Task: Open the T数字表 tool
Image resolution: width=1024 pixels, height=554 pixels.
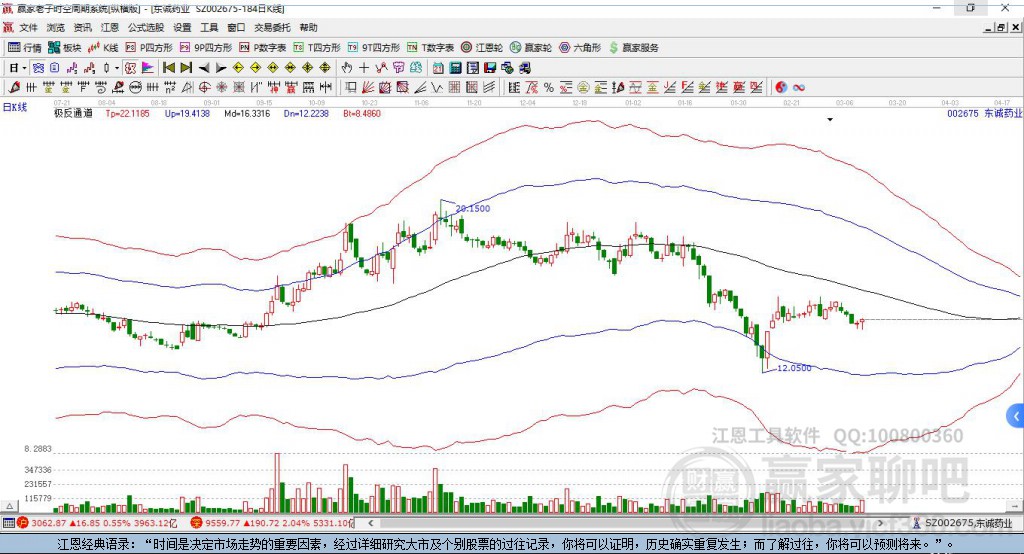Action: point(430,48)
